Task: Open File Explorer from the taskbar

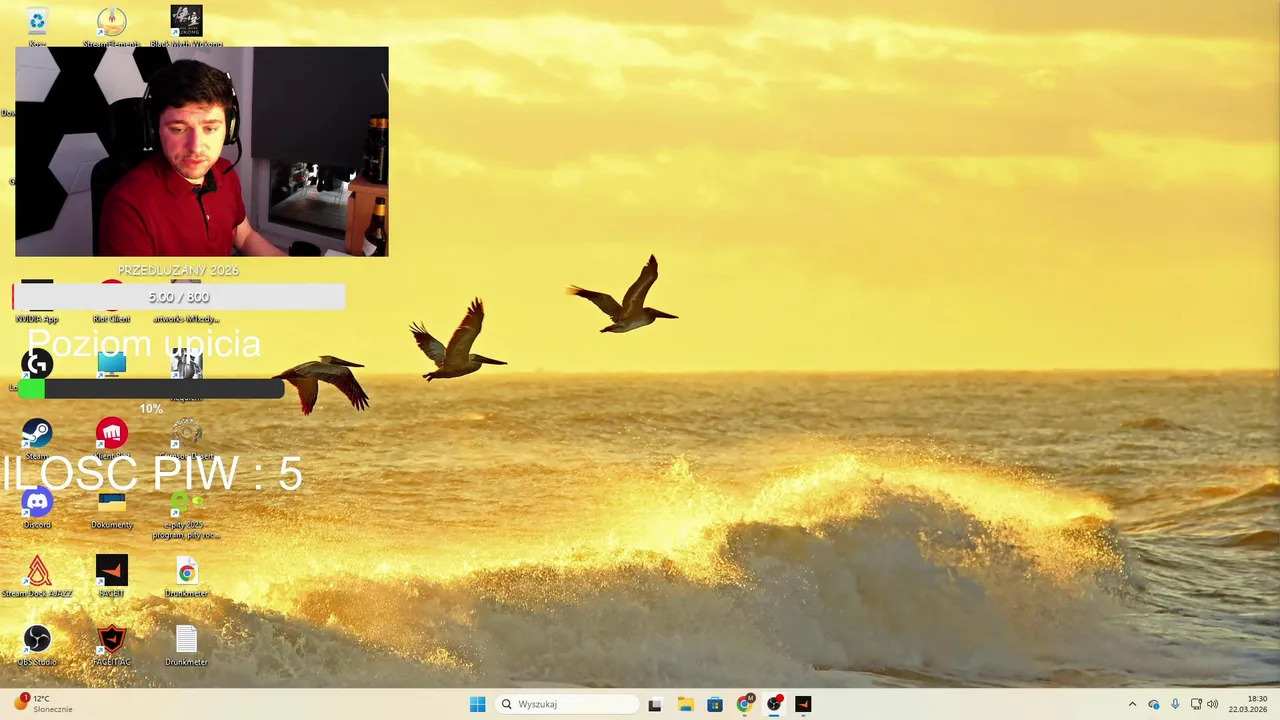Action: click(685, 704)
